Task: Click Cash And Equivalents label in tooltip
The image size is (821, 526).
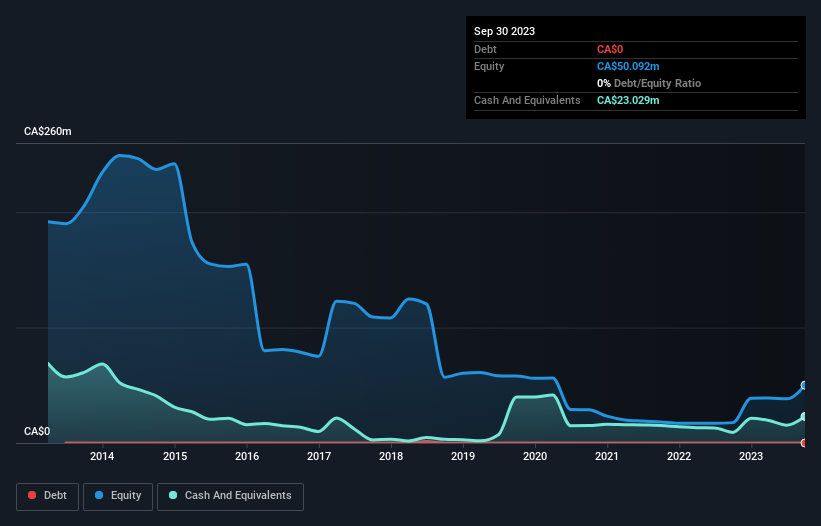Action: [x=527, y=100]
